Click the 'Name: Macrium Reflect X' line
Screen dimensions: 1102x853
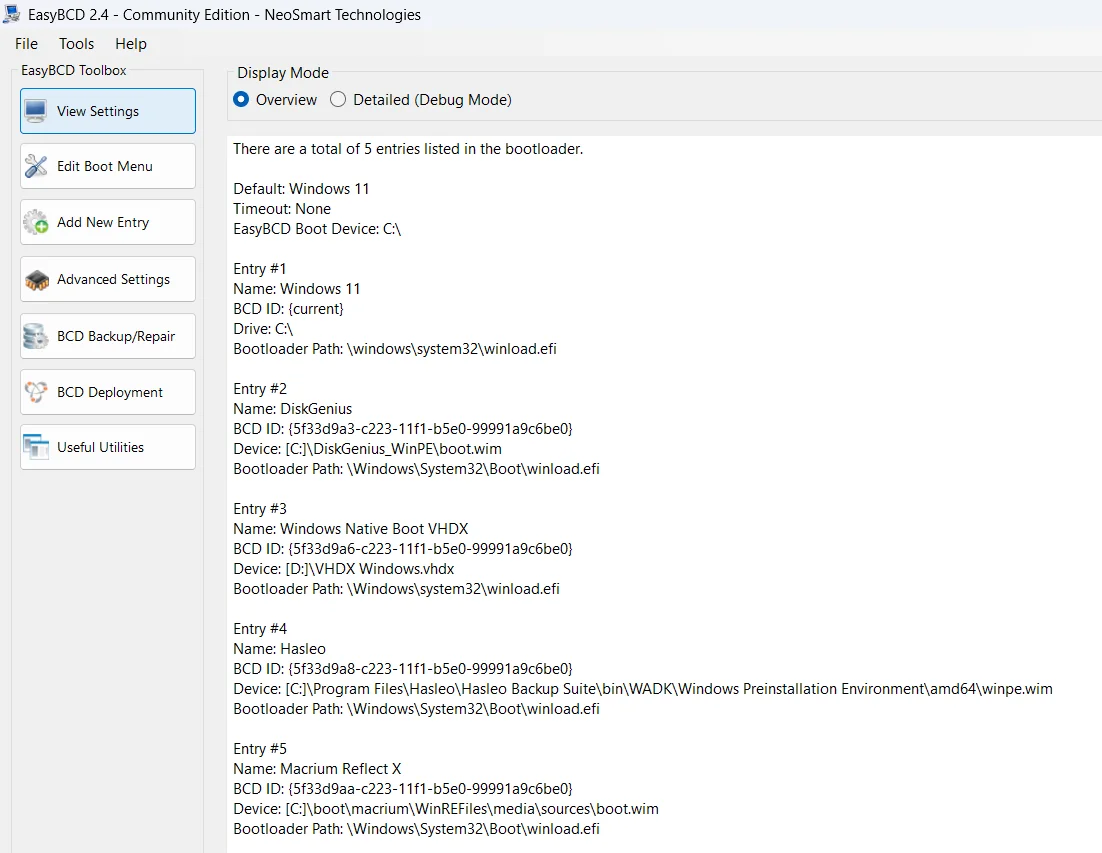(x=317, y=769)
